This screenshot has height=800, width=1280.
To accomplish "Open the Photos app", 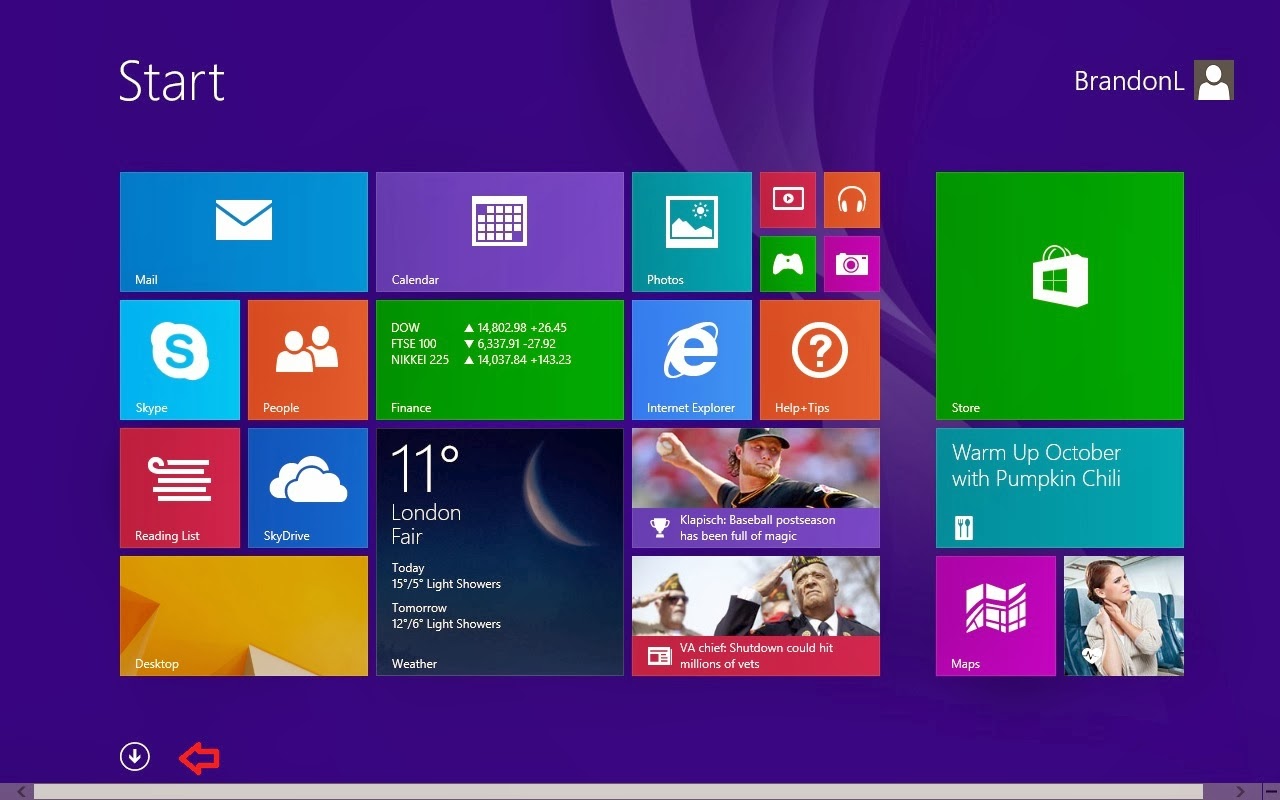I will (691, 231).
